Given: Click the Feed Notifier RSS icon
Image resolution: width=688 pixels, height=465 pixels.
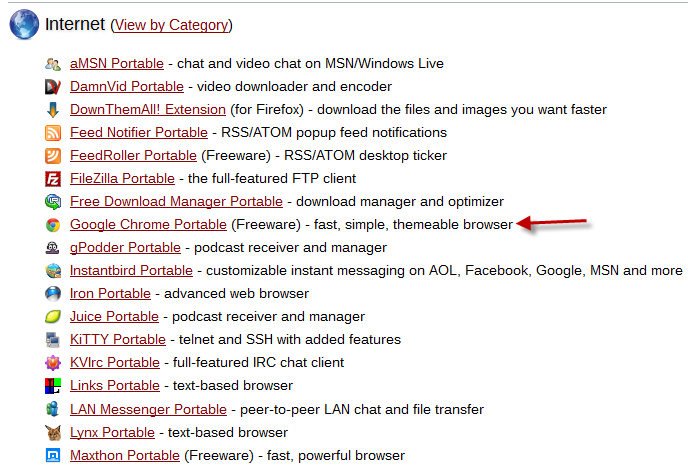Looking at the screenshot, I should tap(53, 133).
